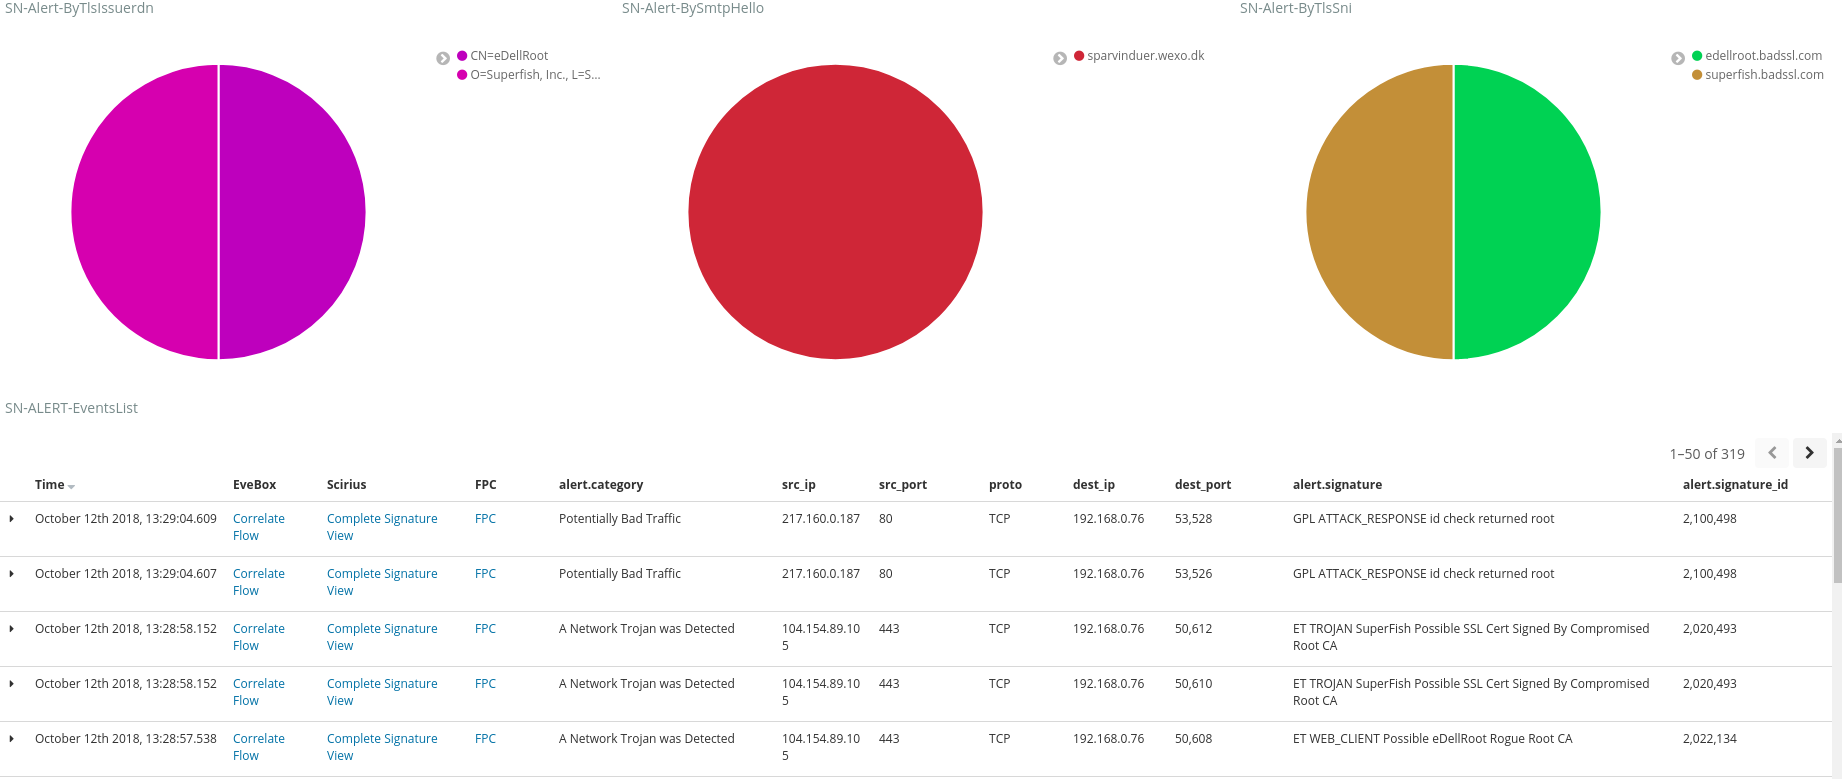The width and height of the screenshot is (1842, 779).
Task: Select the superfish.badssl.com legend entry
Action: [x=1765, y=75]
